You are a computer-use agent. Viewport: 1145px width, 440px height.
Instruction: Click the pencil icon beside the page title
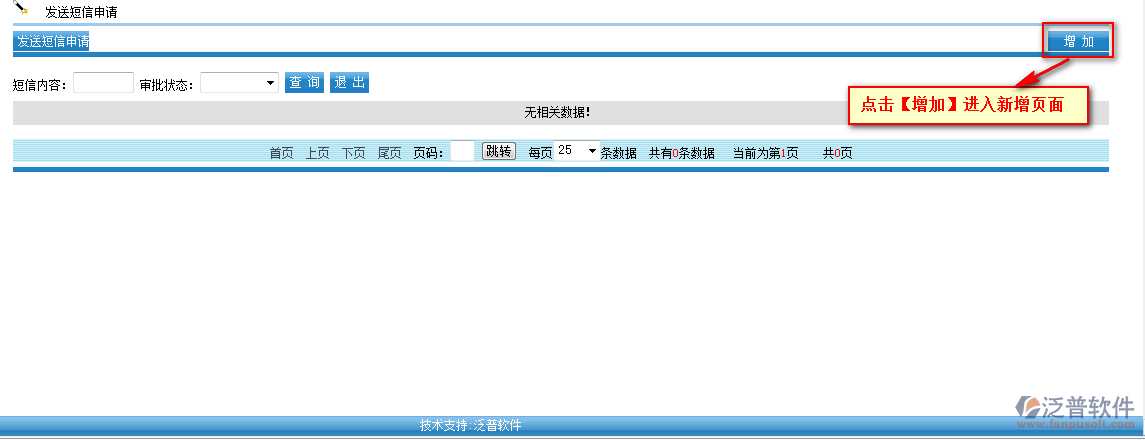21,9
